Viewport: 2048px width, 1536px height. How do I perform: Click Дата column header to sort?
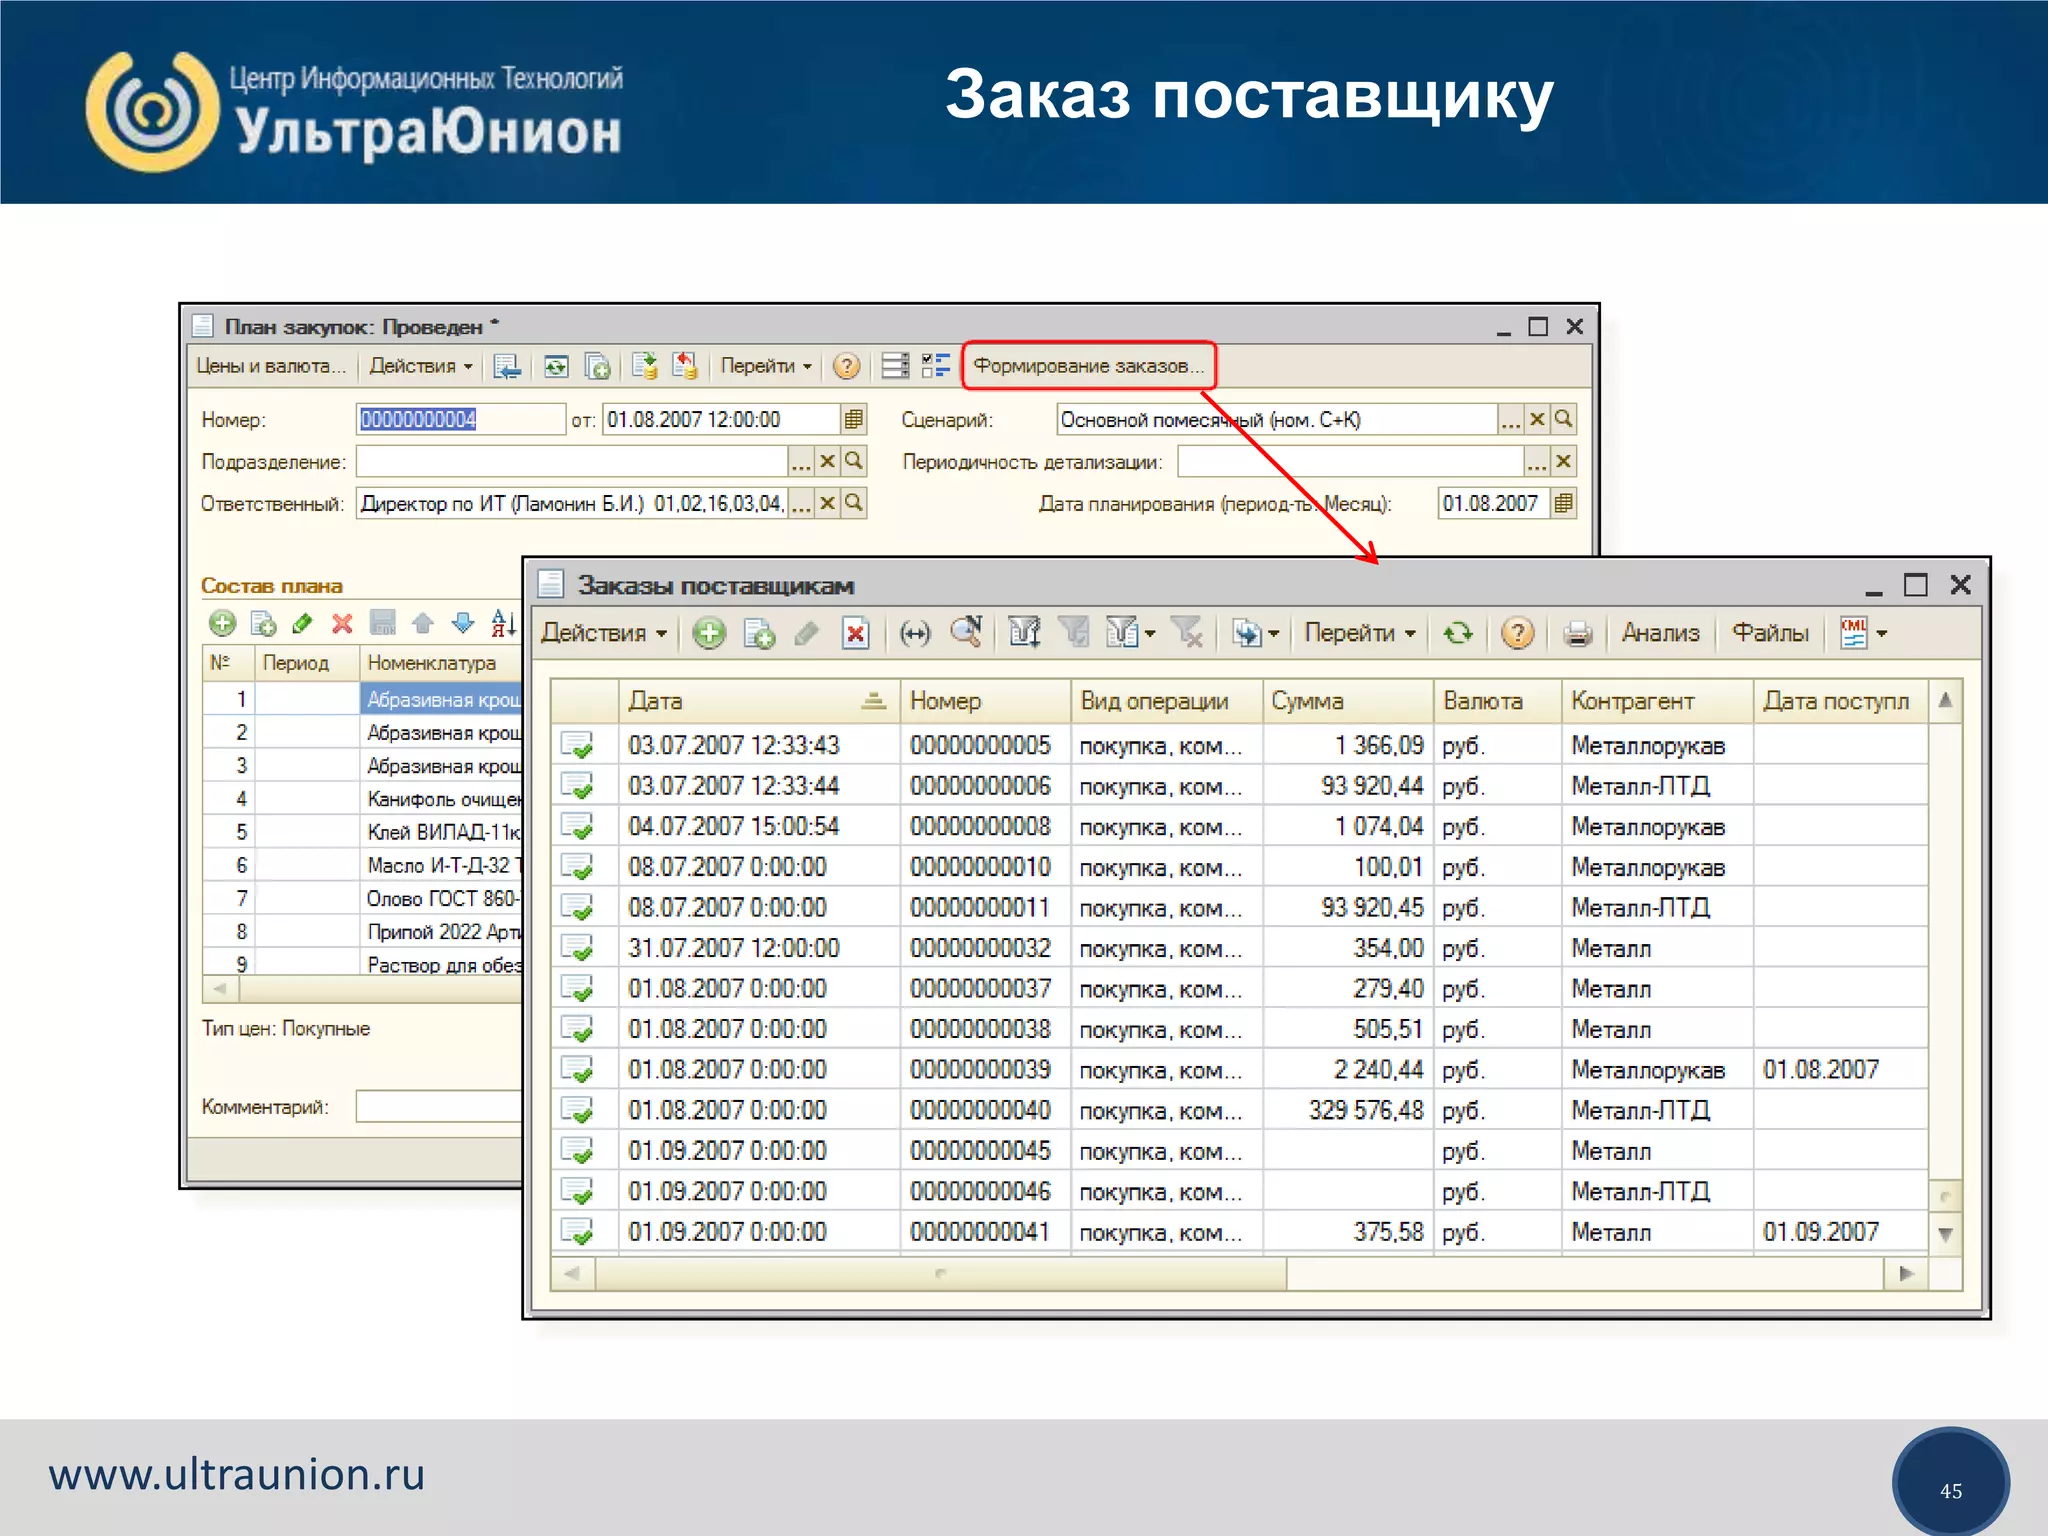(759, 701)
